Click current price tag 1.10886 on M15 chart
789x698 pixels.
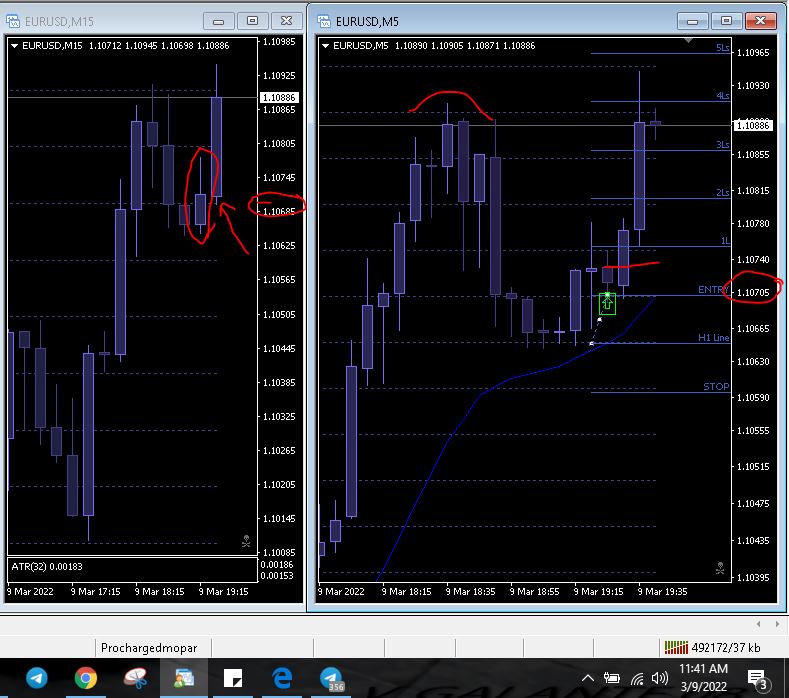(279, 98)
